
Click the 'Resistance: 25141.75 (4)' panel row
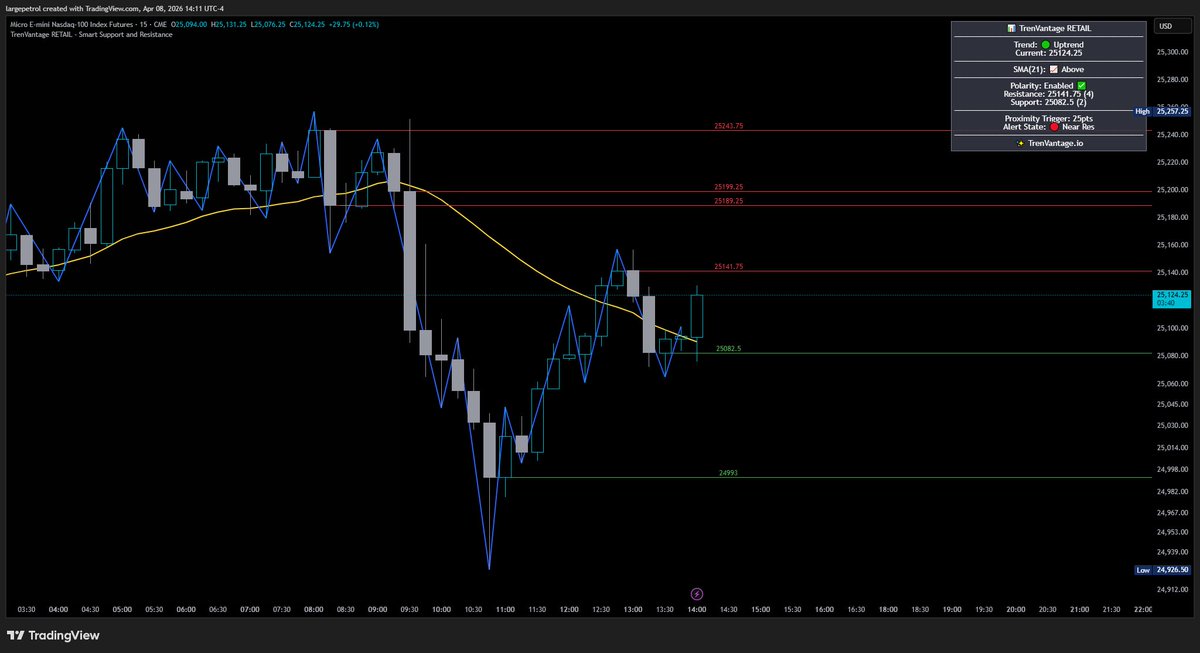click(1048, 93)
